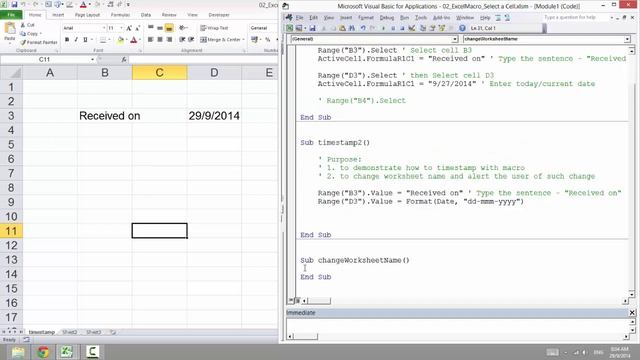Open Chrome from the Windows taskbar
Image resolution: width=640 pixels, height=360 pixels.
pos(43,352)
